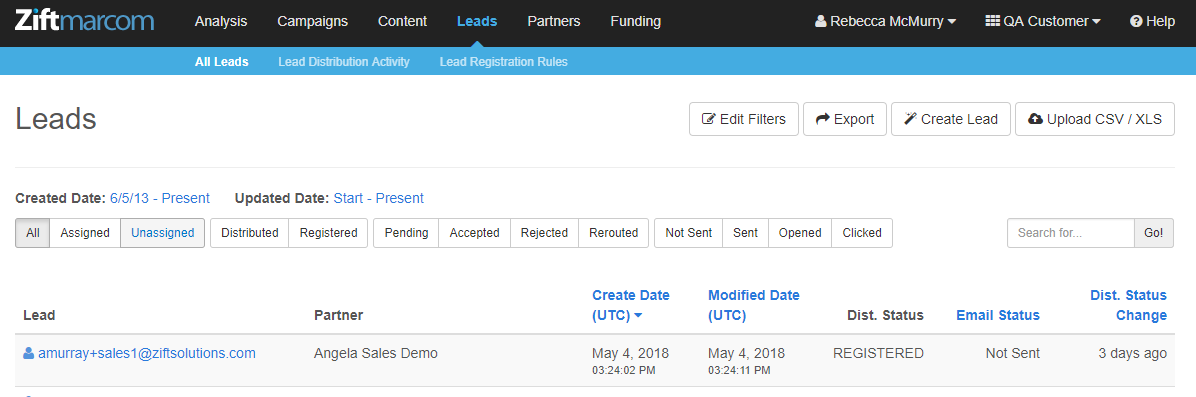Toggle the Not Sent filter
The height and width of the screenshot is (397, 1196).
coord(688,233)
